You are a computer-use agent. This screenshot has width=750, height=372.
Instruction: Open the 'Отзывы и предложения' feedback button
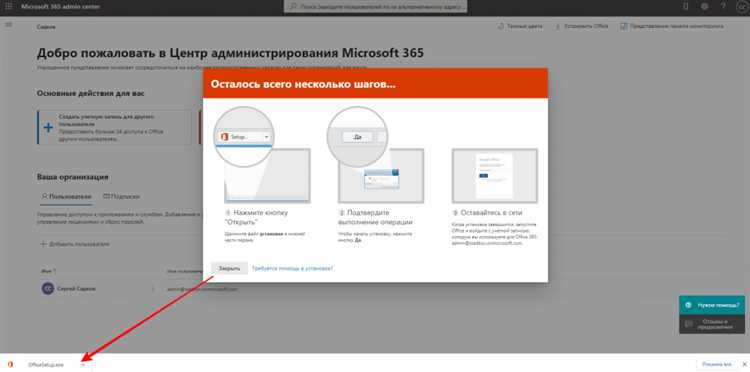click(712, 324)
